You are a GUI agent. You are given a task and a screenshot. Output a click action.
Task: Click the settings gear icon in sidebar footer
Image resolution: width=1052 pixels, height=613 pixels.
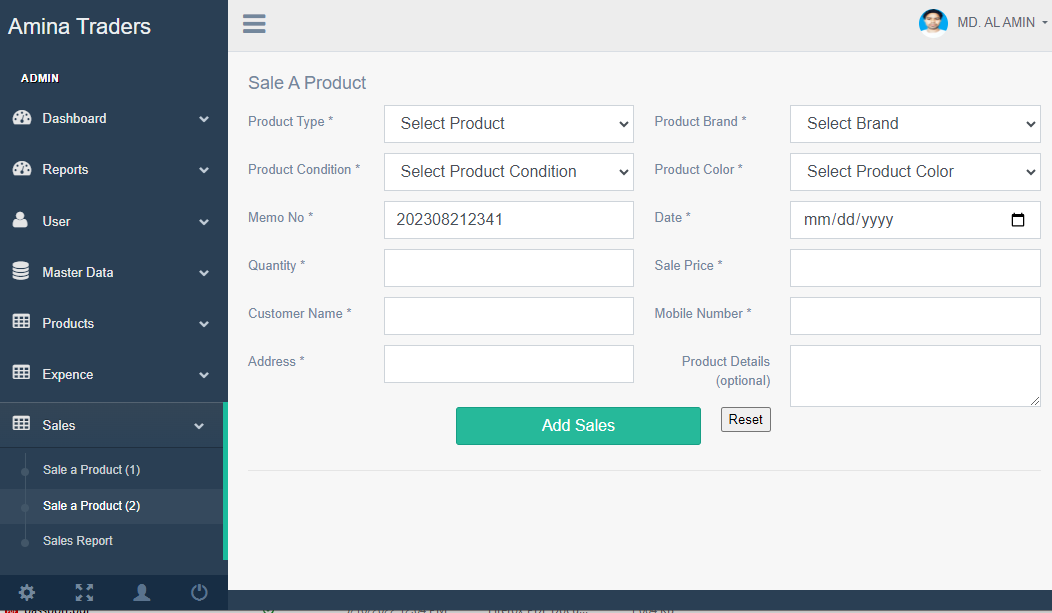pyautogui.click(x=27, y=592)
